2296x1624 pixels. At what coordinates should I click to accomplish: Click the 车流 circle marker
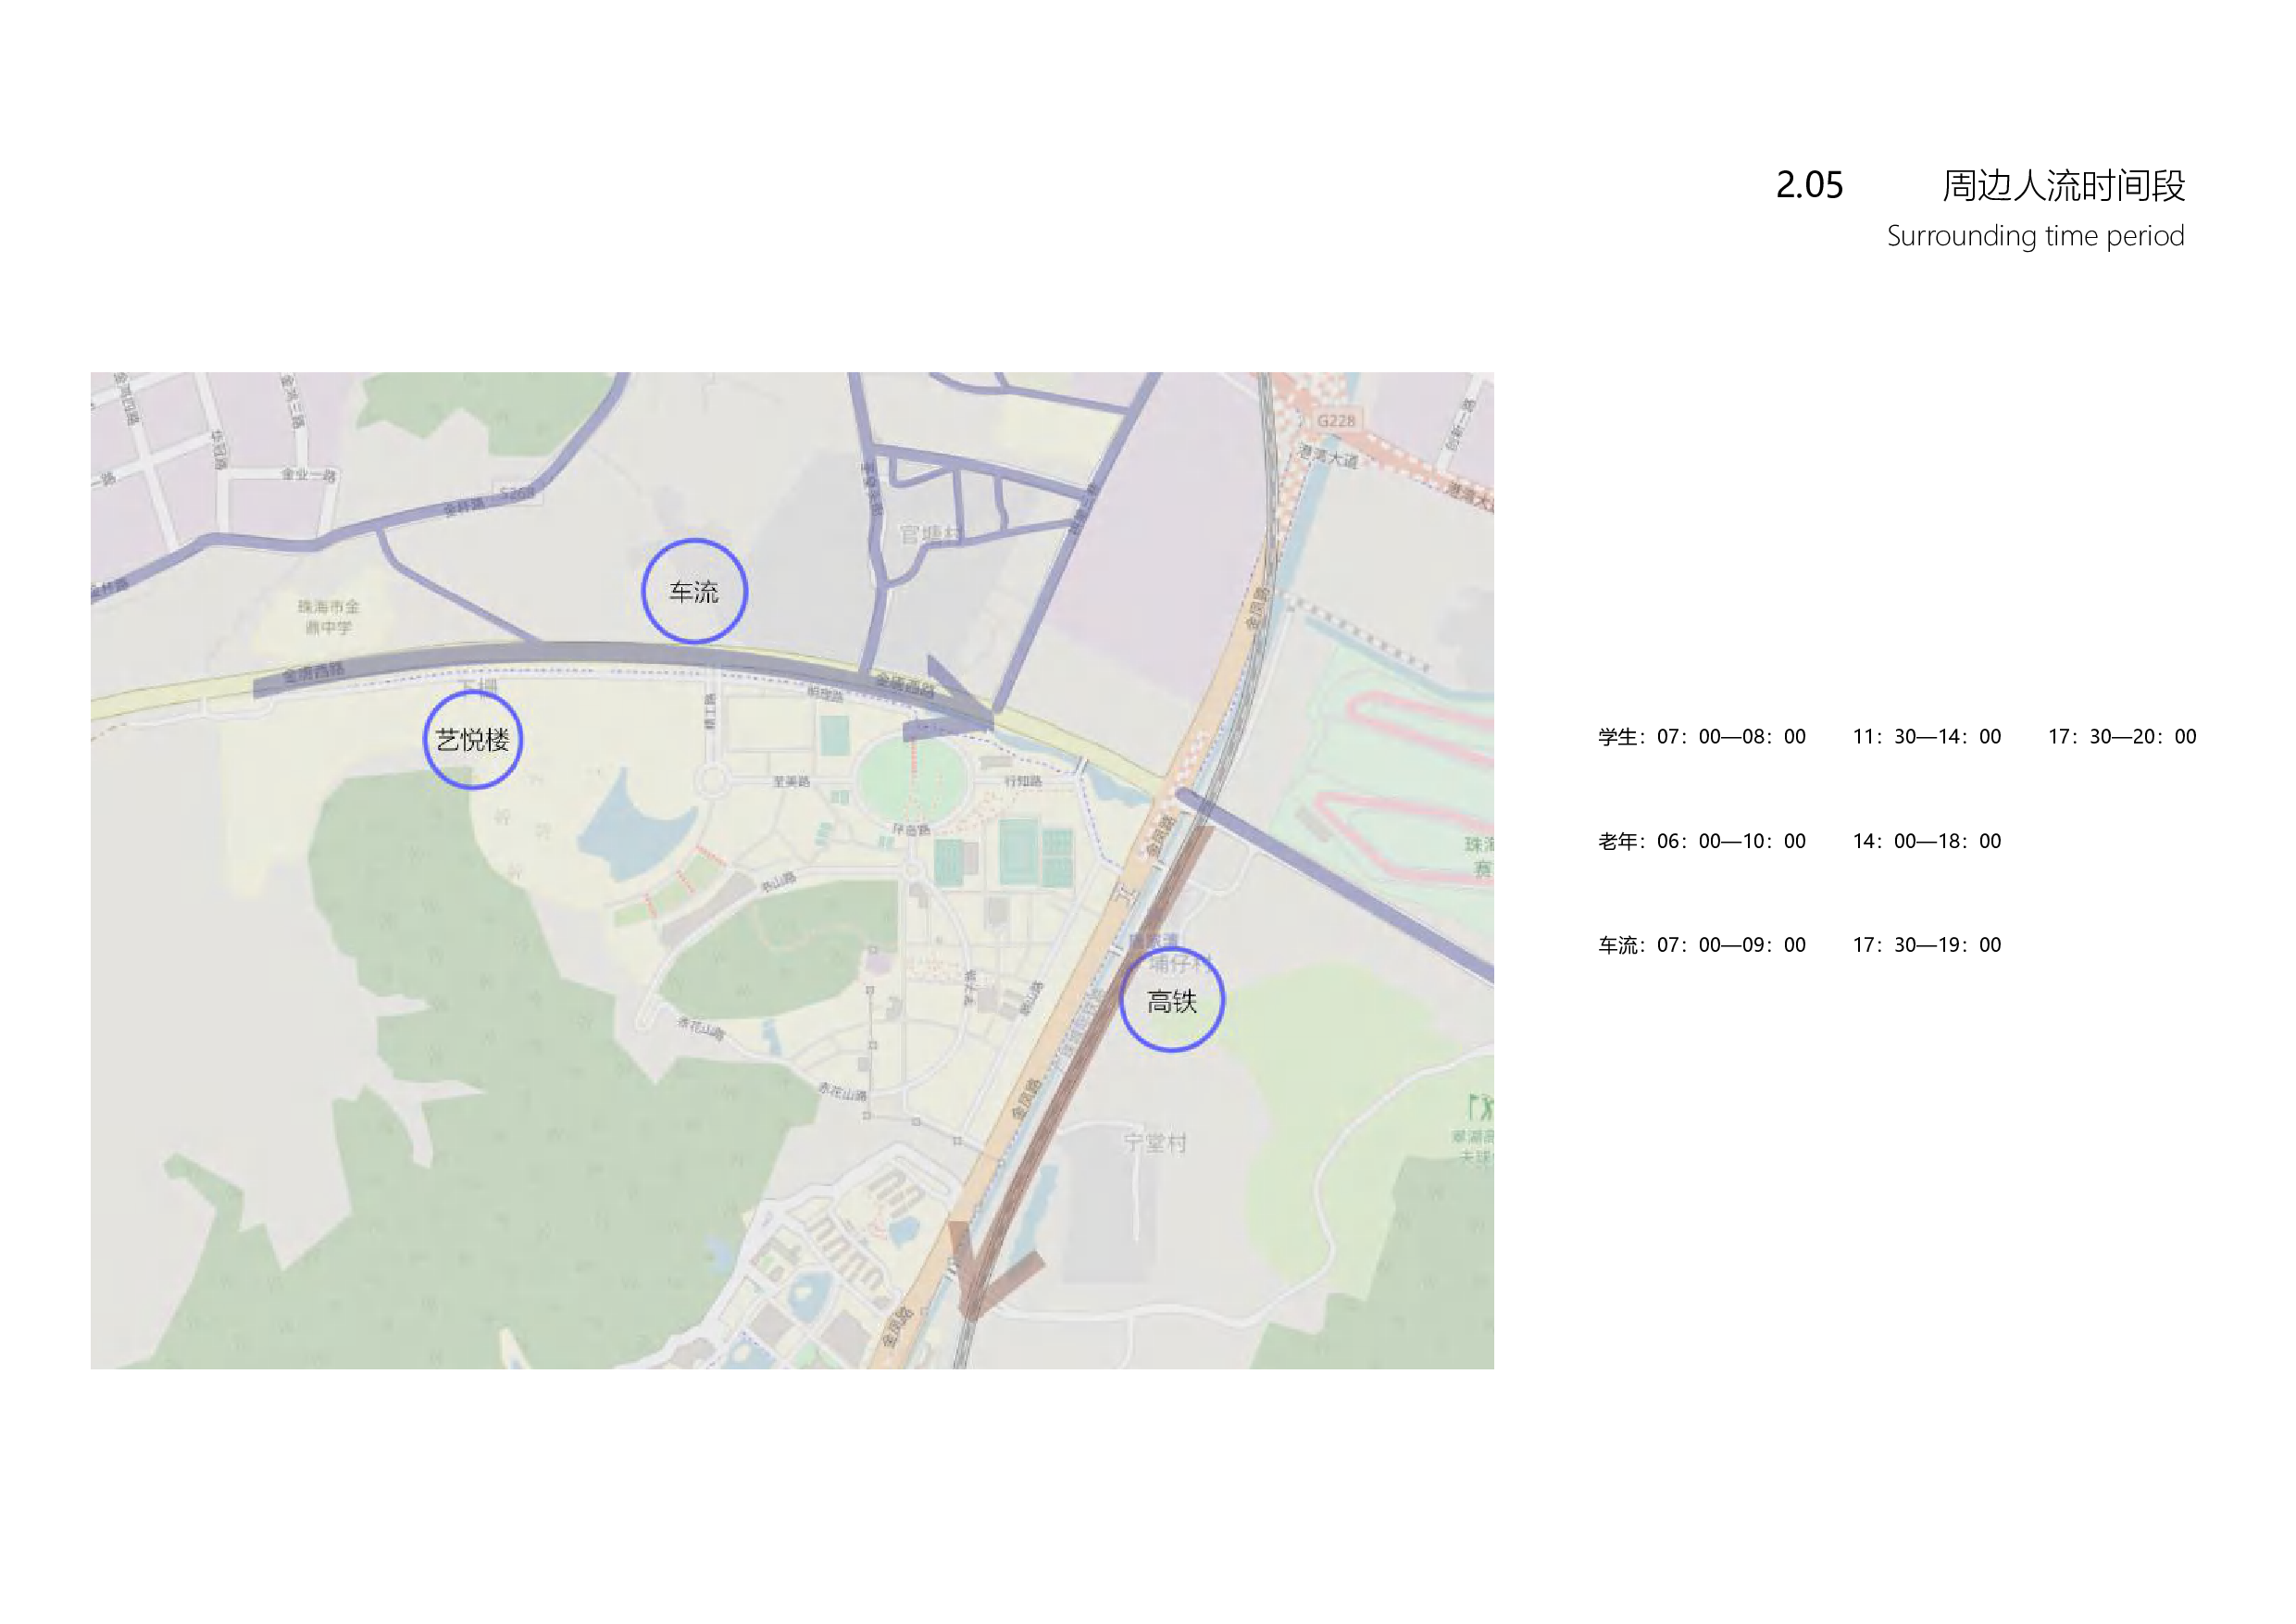pyautogui.click(x=694, y=591)
